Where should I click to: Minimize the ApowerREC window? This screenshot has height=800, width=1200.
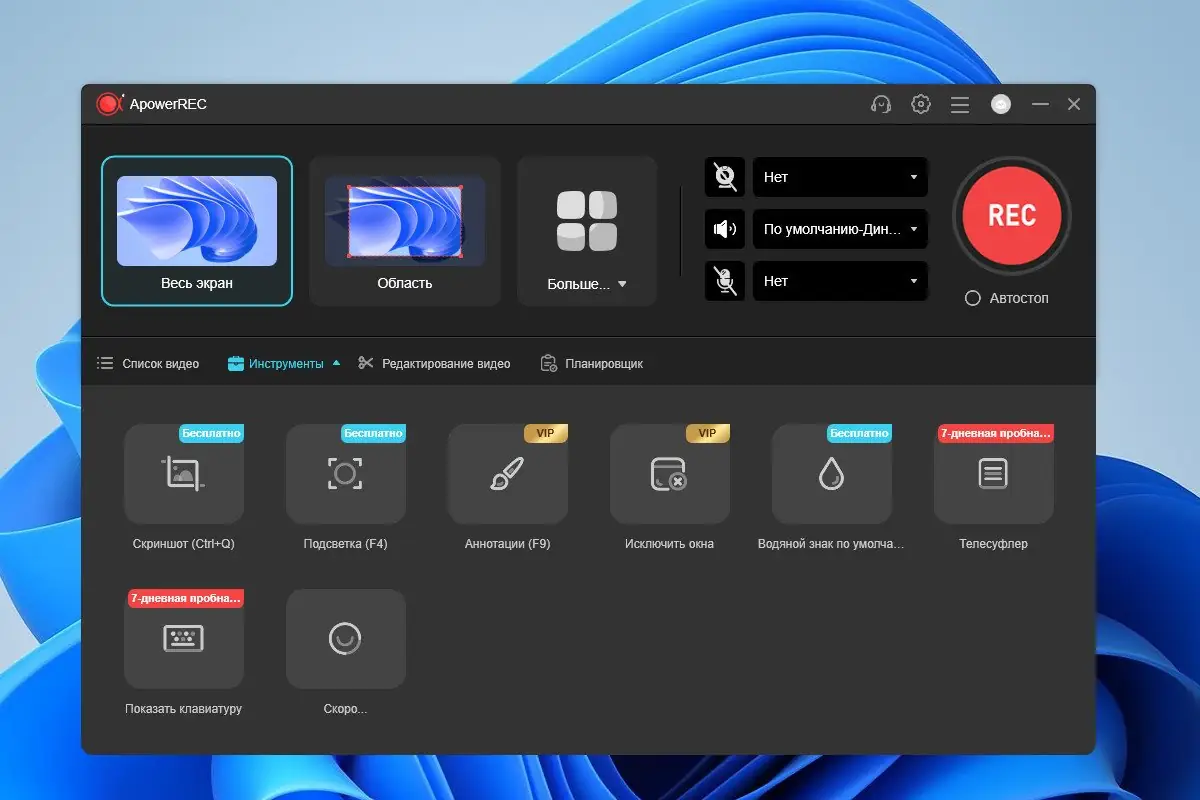coord(1040,104)
